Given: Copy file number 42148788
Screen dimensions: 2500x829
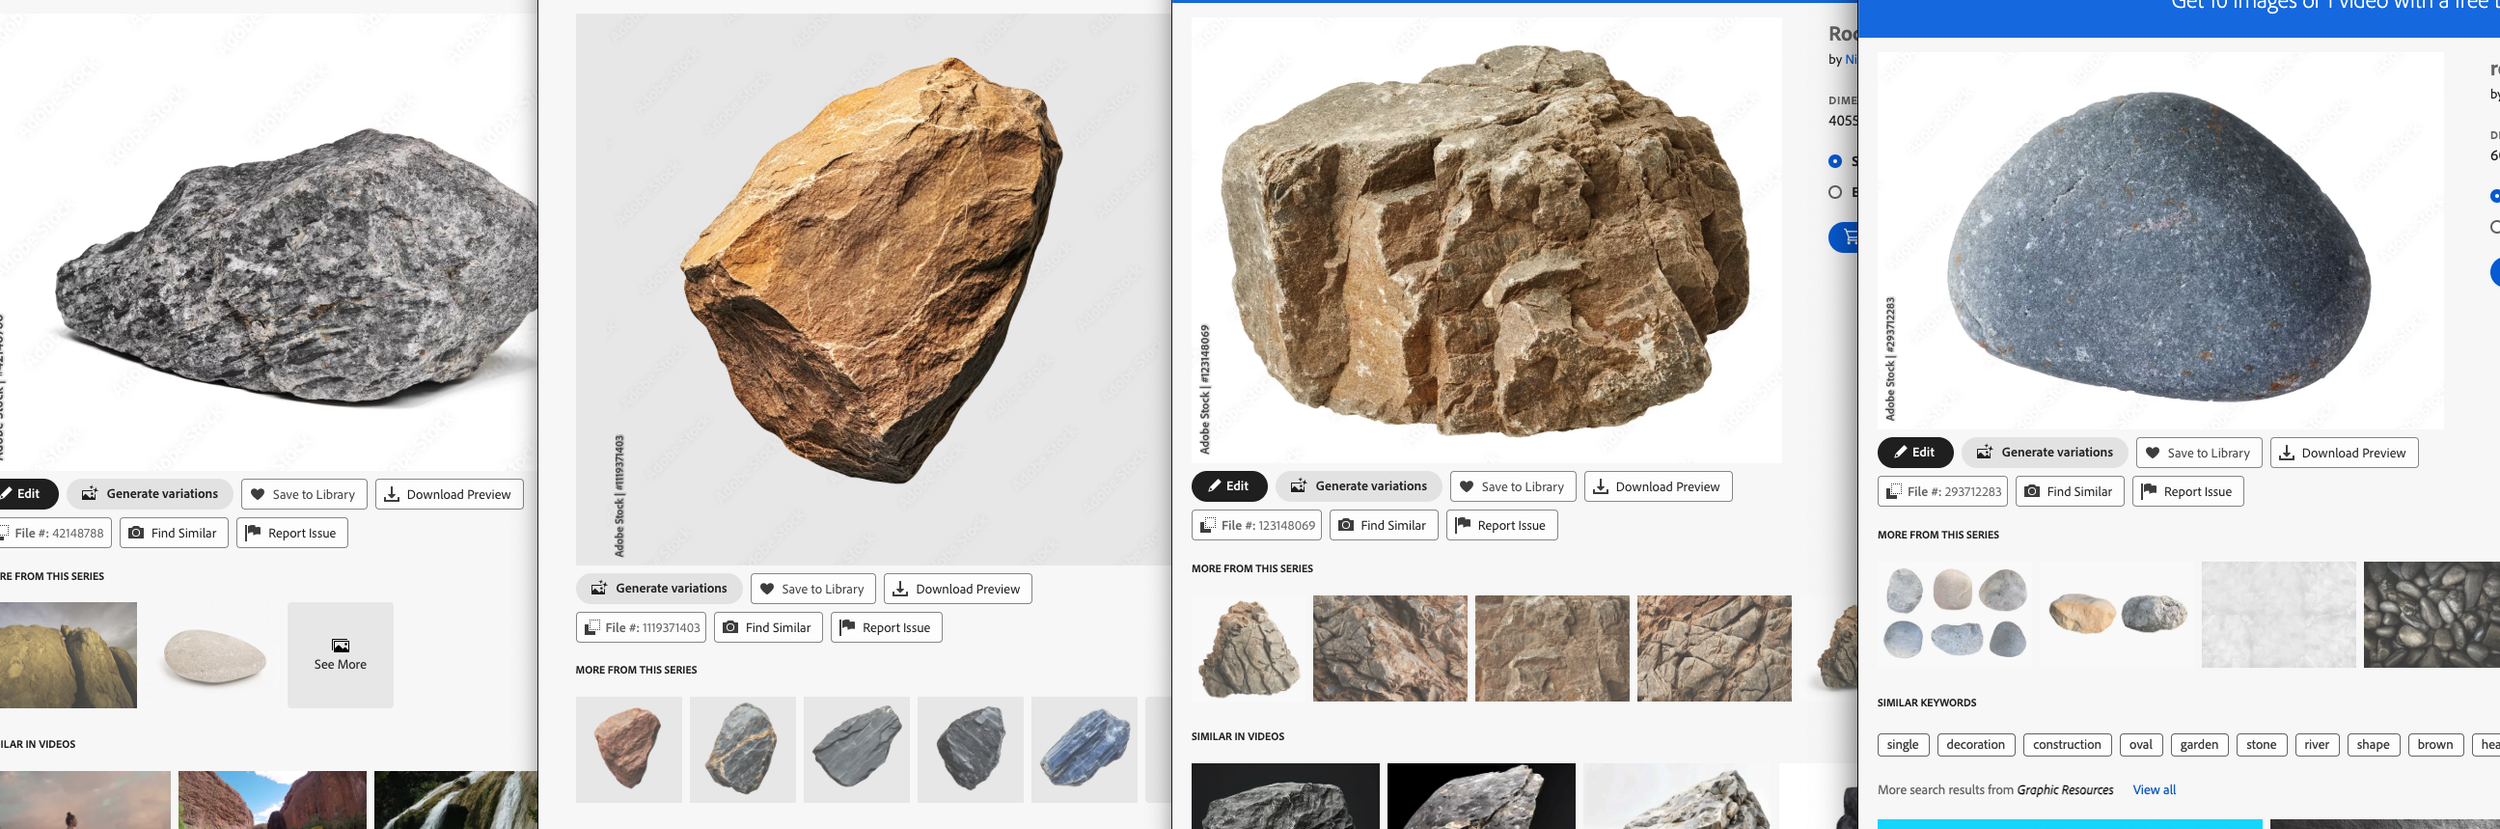Looking at the screenshot, I should tap(55, 533).
